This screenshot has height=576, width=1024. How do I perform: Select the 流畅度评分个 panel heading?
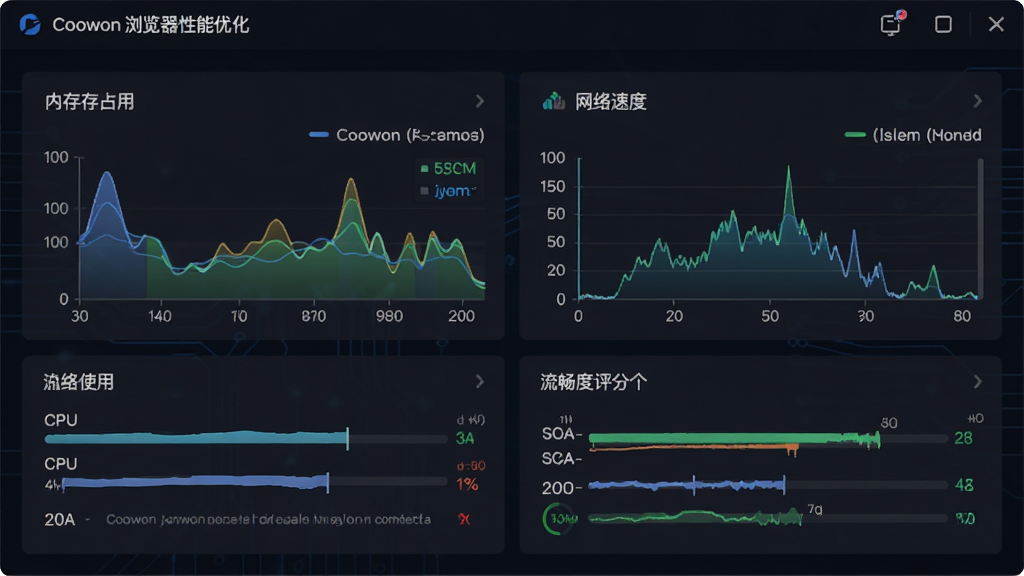[x=594, y=382]
